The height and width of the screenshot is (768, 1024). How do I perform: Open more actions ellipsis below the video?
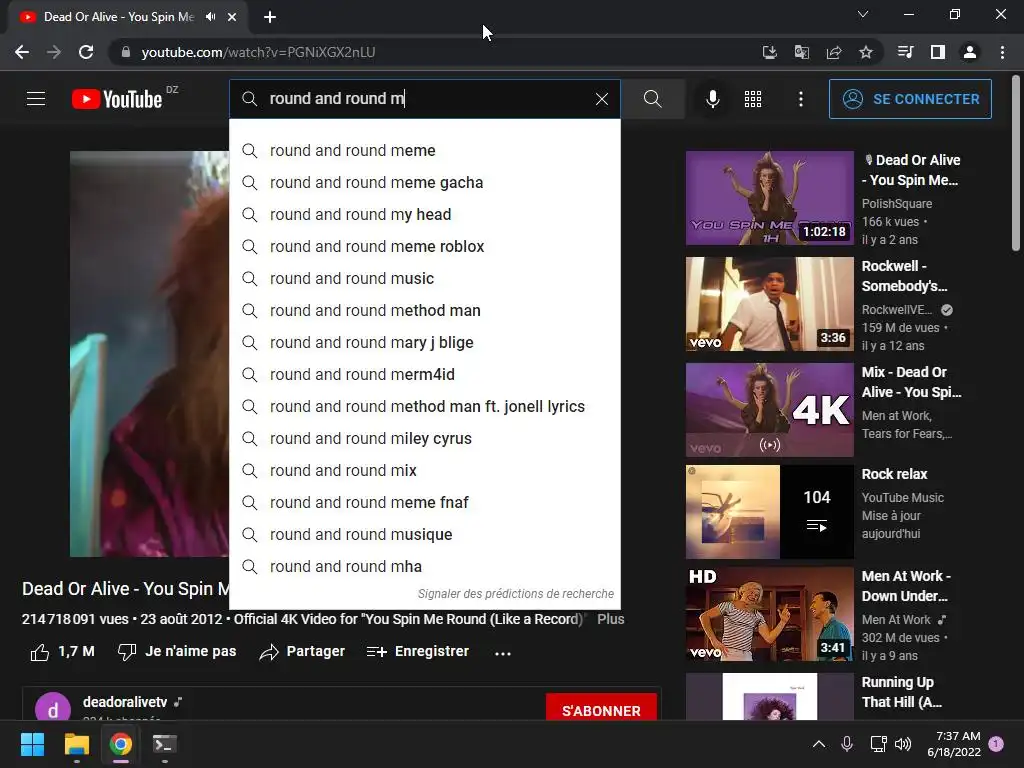(503, 652)
